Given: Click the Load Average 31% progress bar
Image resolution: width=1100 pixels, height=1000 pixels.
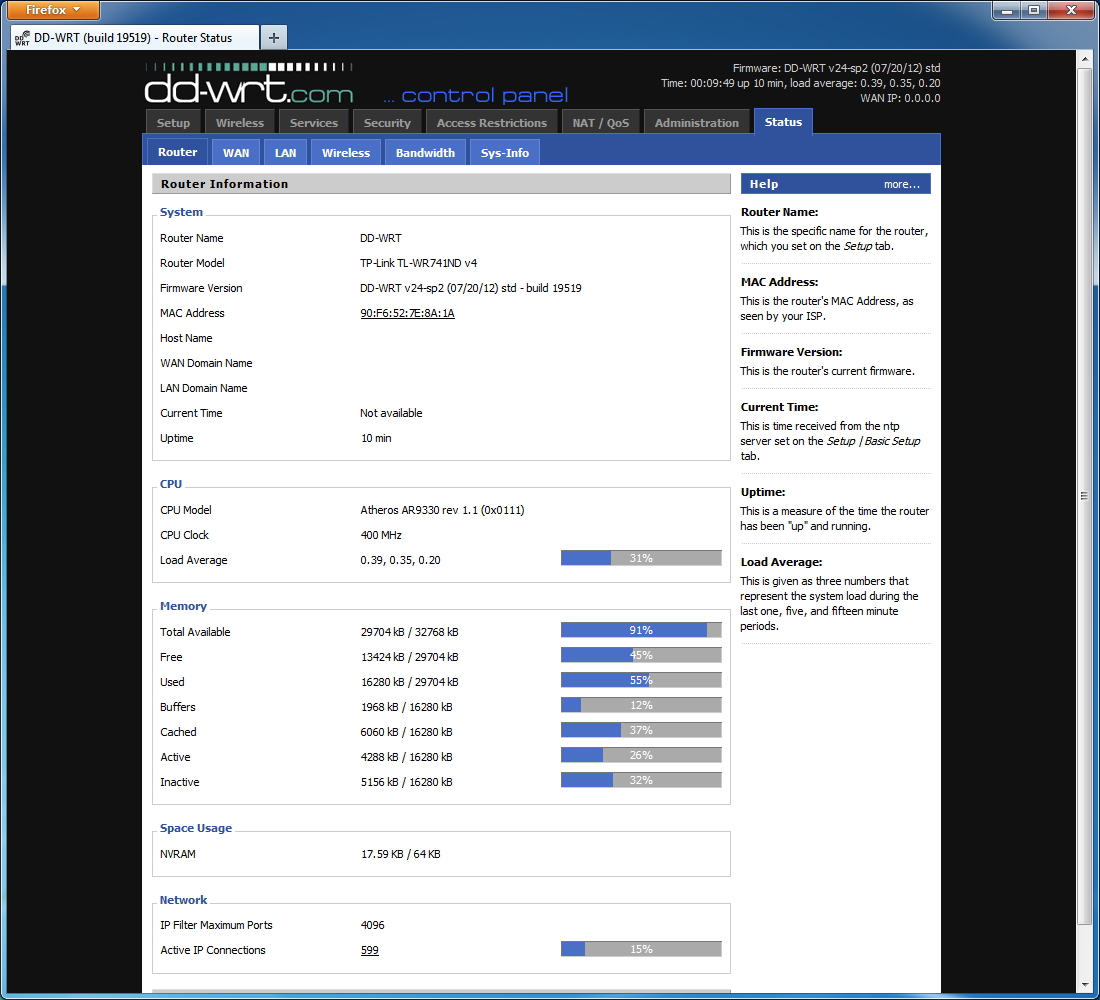Looking at the screenshot, I should click(x=641, y=559).
